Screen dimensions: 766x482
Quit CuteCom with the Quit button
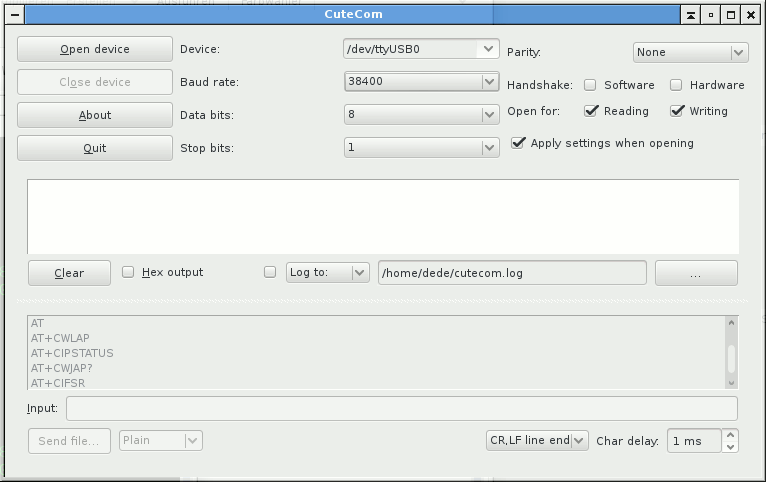point(95,148)
